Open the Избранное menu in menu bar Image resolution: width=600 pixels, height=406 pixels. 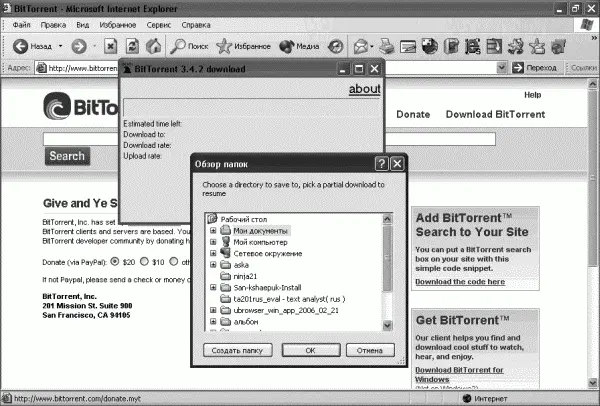(x=118, y=25)
